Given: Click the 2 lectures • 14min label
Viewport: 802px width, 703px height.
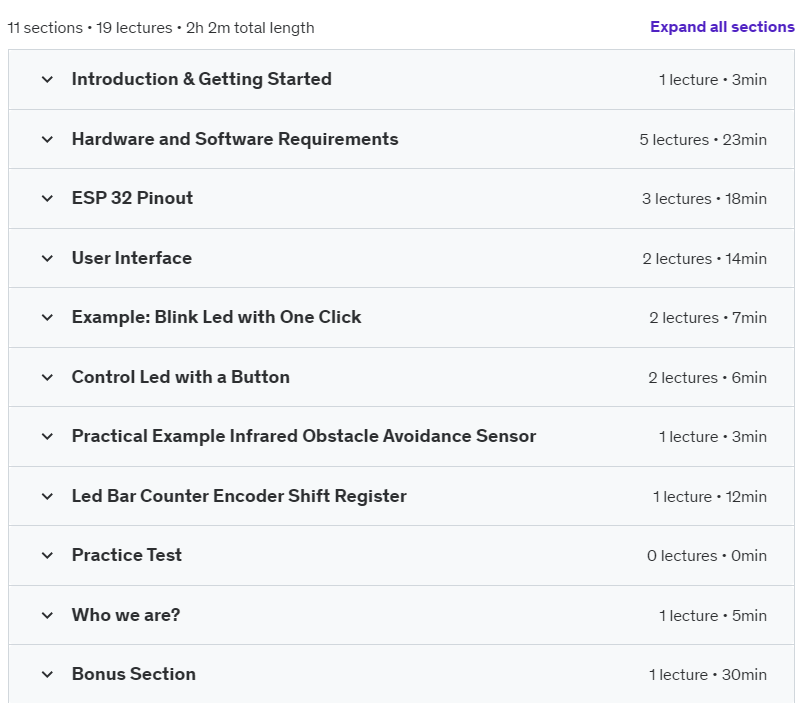Looking at the screenshot, I should coord(704,259).
